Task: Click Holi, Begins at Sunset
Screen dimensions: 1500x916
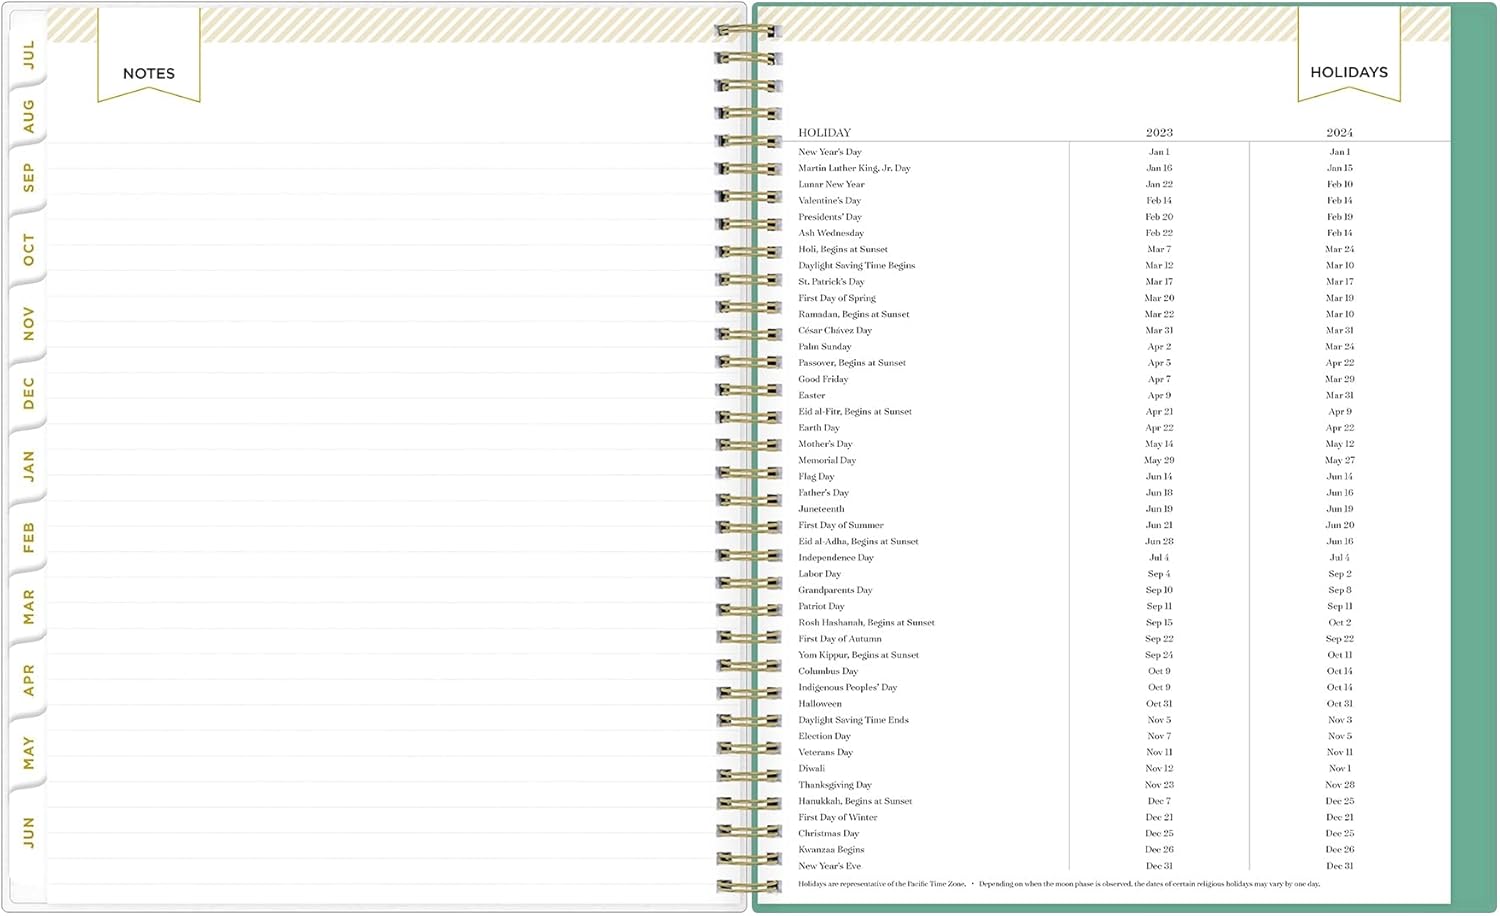Action: click(x=843, y=249)
